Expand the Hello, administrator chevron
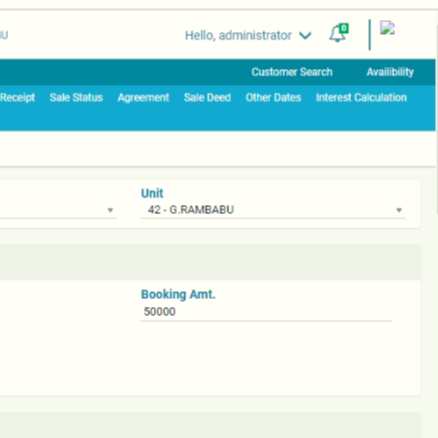 [x=305, y=35]
